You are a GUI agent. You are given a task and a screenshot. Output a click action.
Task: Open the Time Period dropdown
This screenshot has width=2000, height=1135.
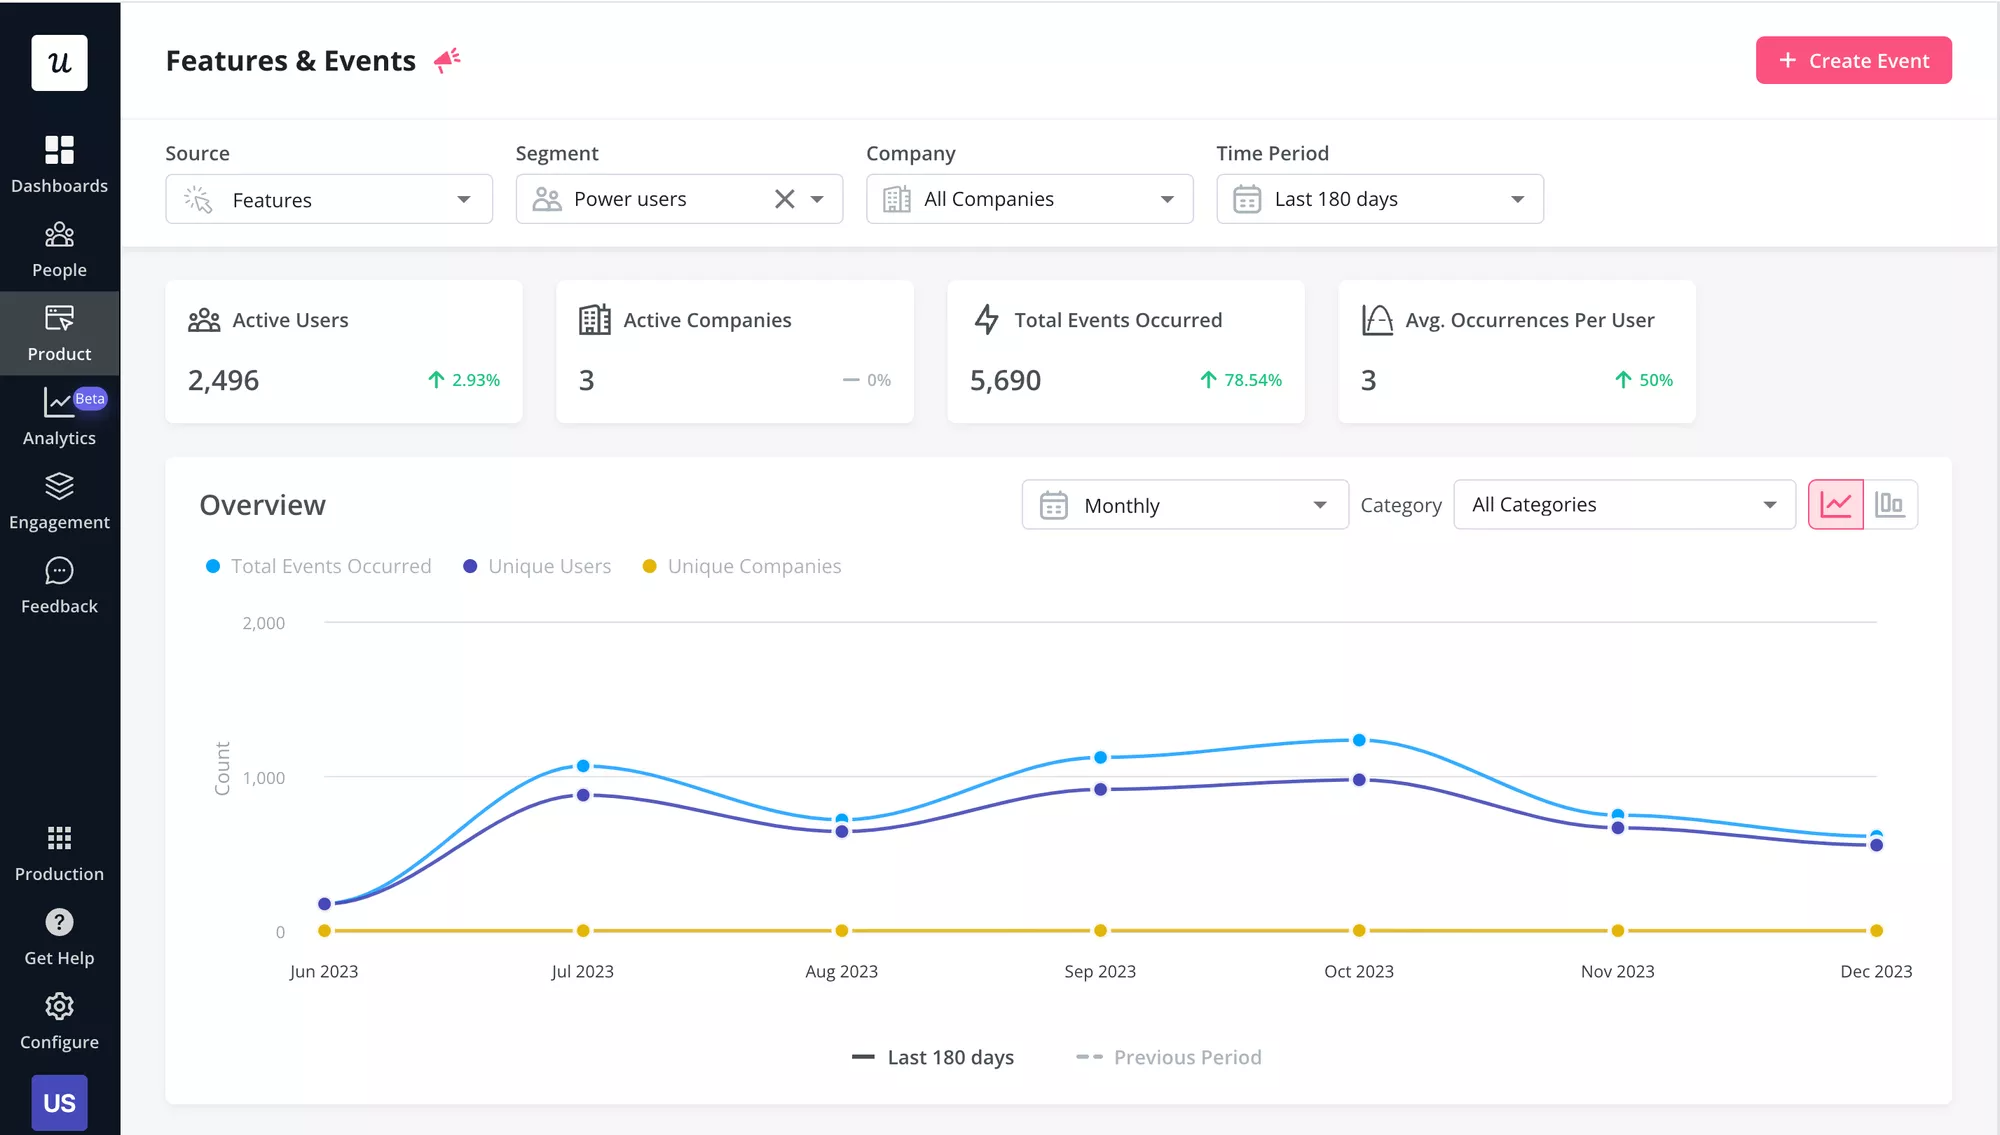(1379, 199)
